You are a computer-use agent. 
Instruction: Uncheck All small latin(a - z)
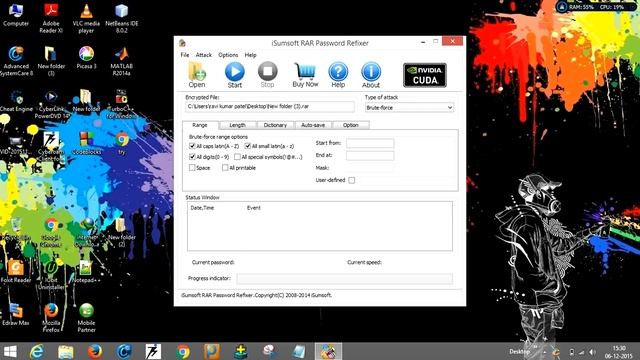[247, 146]
